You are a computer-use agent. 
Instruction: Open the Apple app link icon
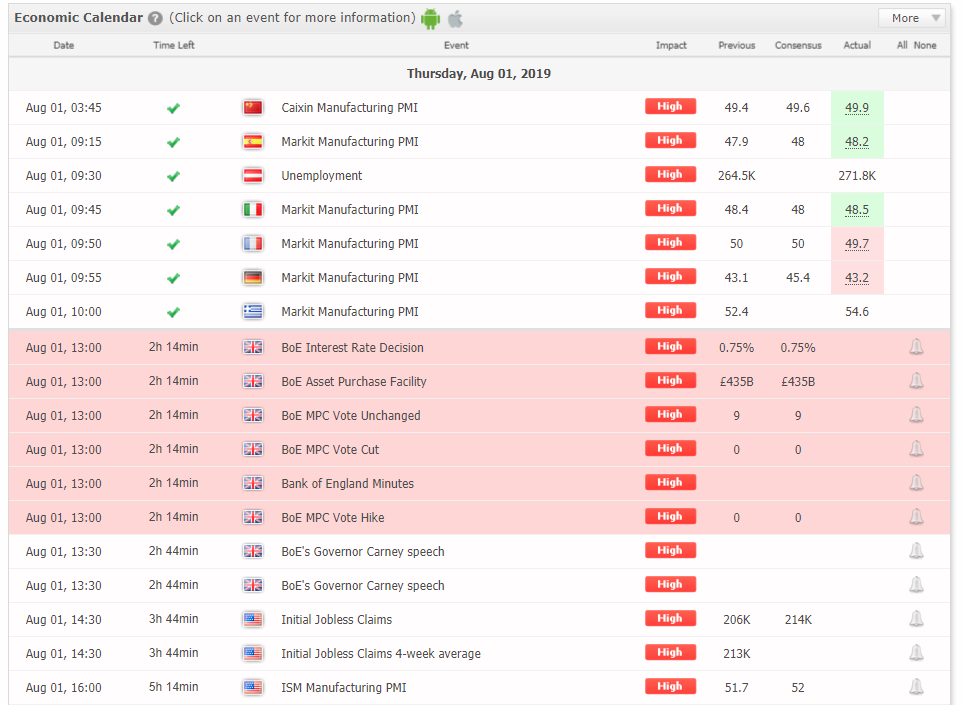click(x=455, y=18)
